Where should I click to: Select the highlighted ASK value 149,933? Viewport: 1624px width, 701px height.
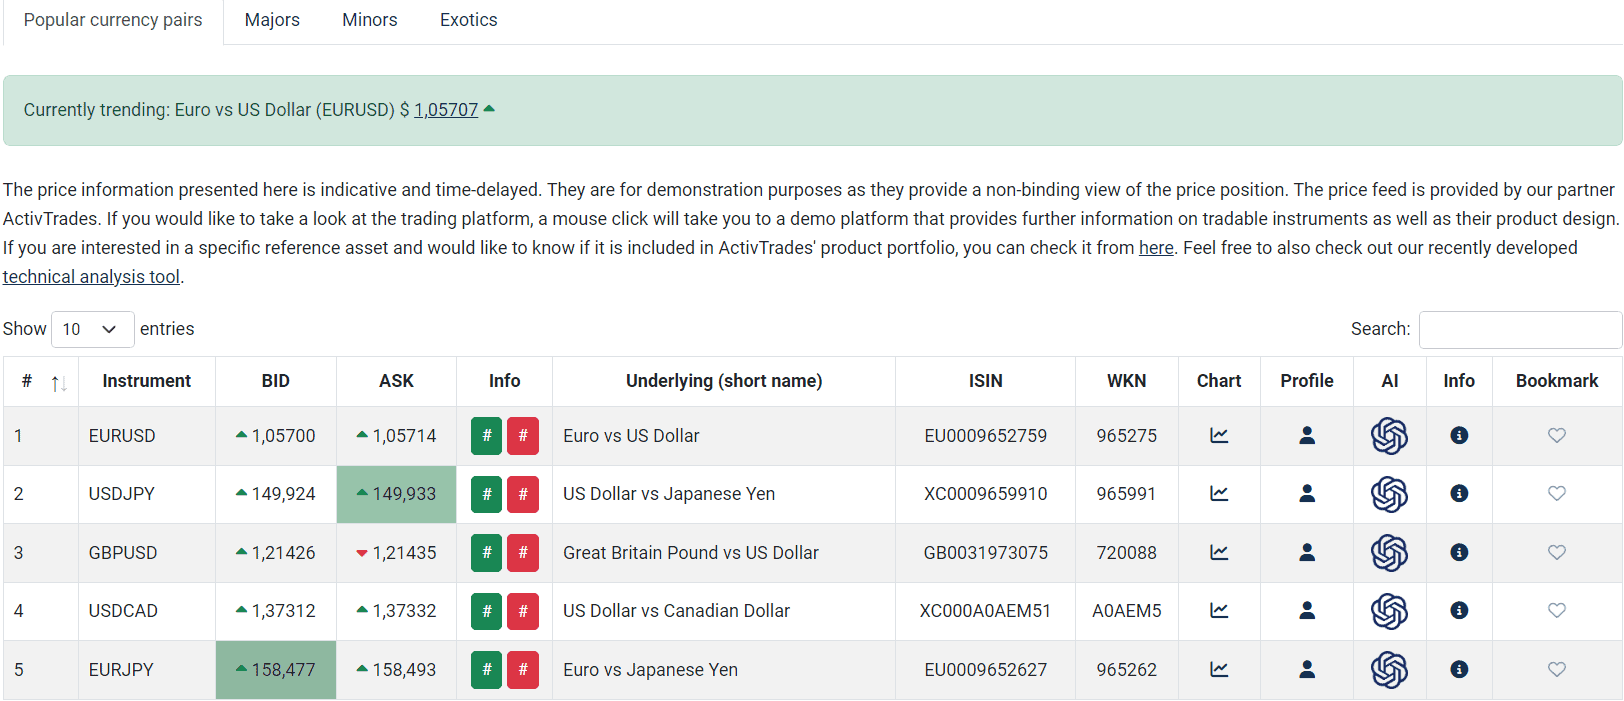(396, 494)
